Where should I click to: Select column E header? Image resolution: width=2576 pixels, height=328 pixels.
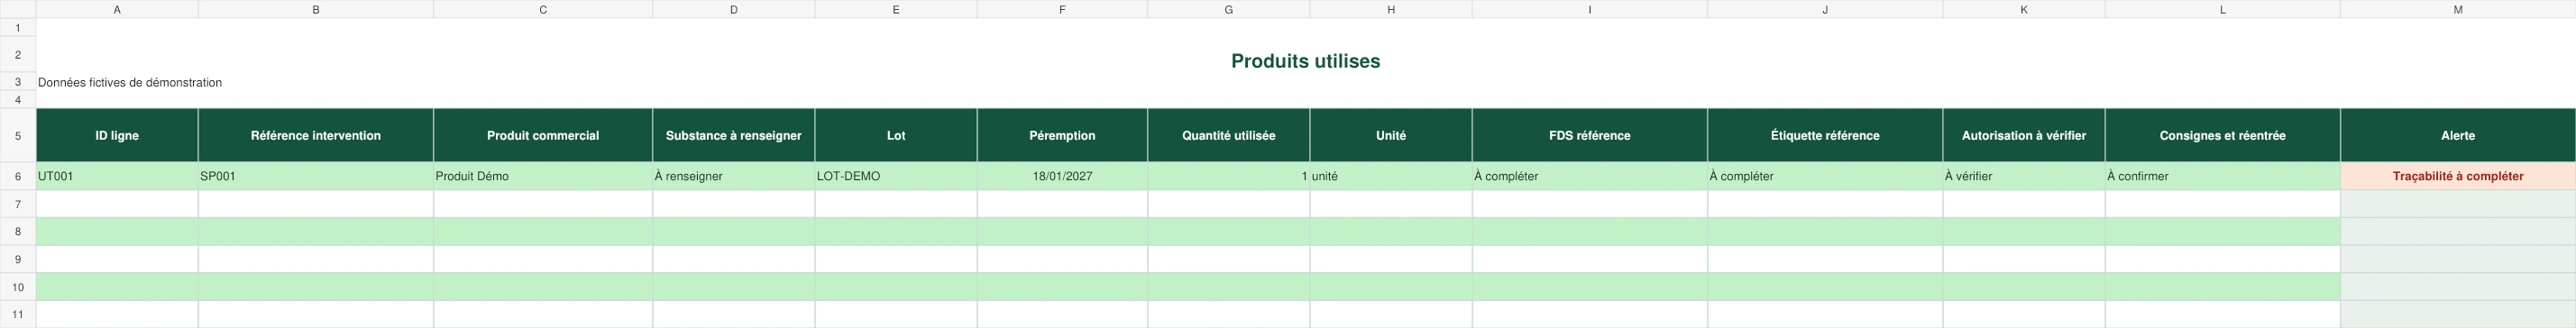coord(896,9)
